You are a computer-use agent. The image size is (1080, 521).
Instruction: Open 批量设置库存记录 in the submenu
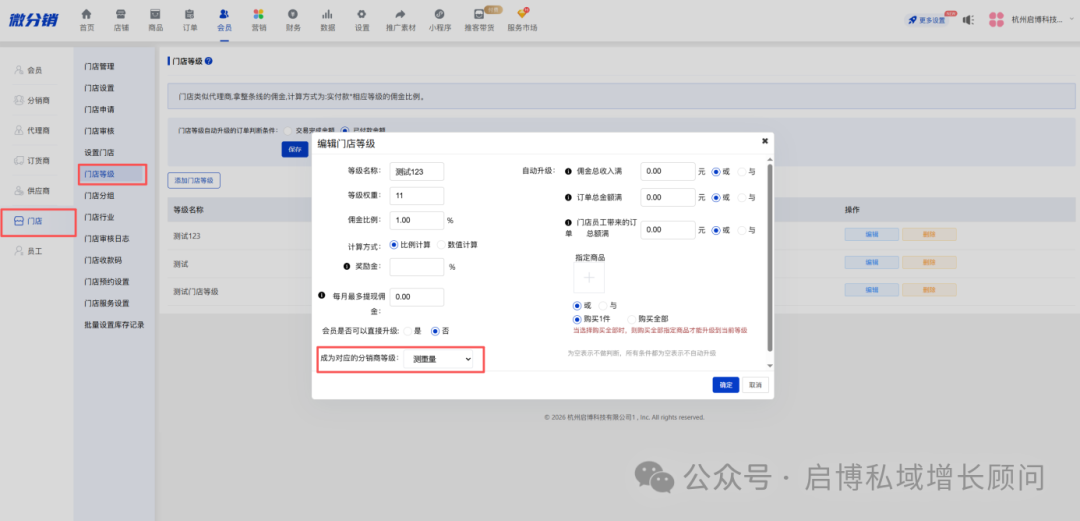pos(114,325)
